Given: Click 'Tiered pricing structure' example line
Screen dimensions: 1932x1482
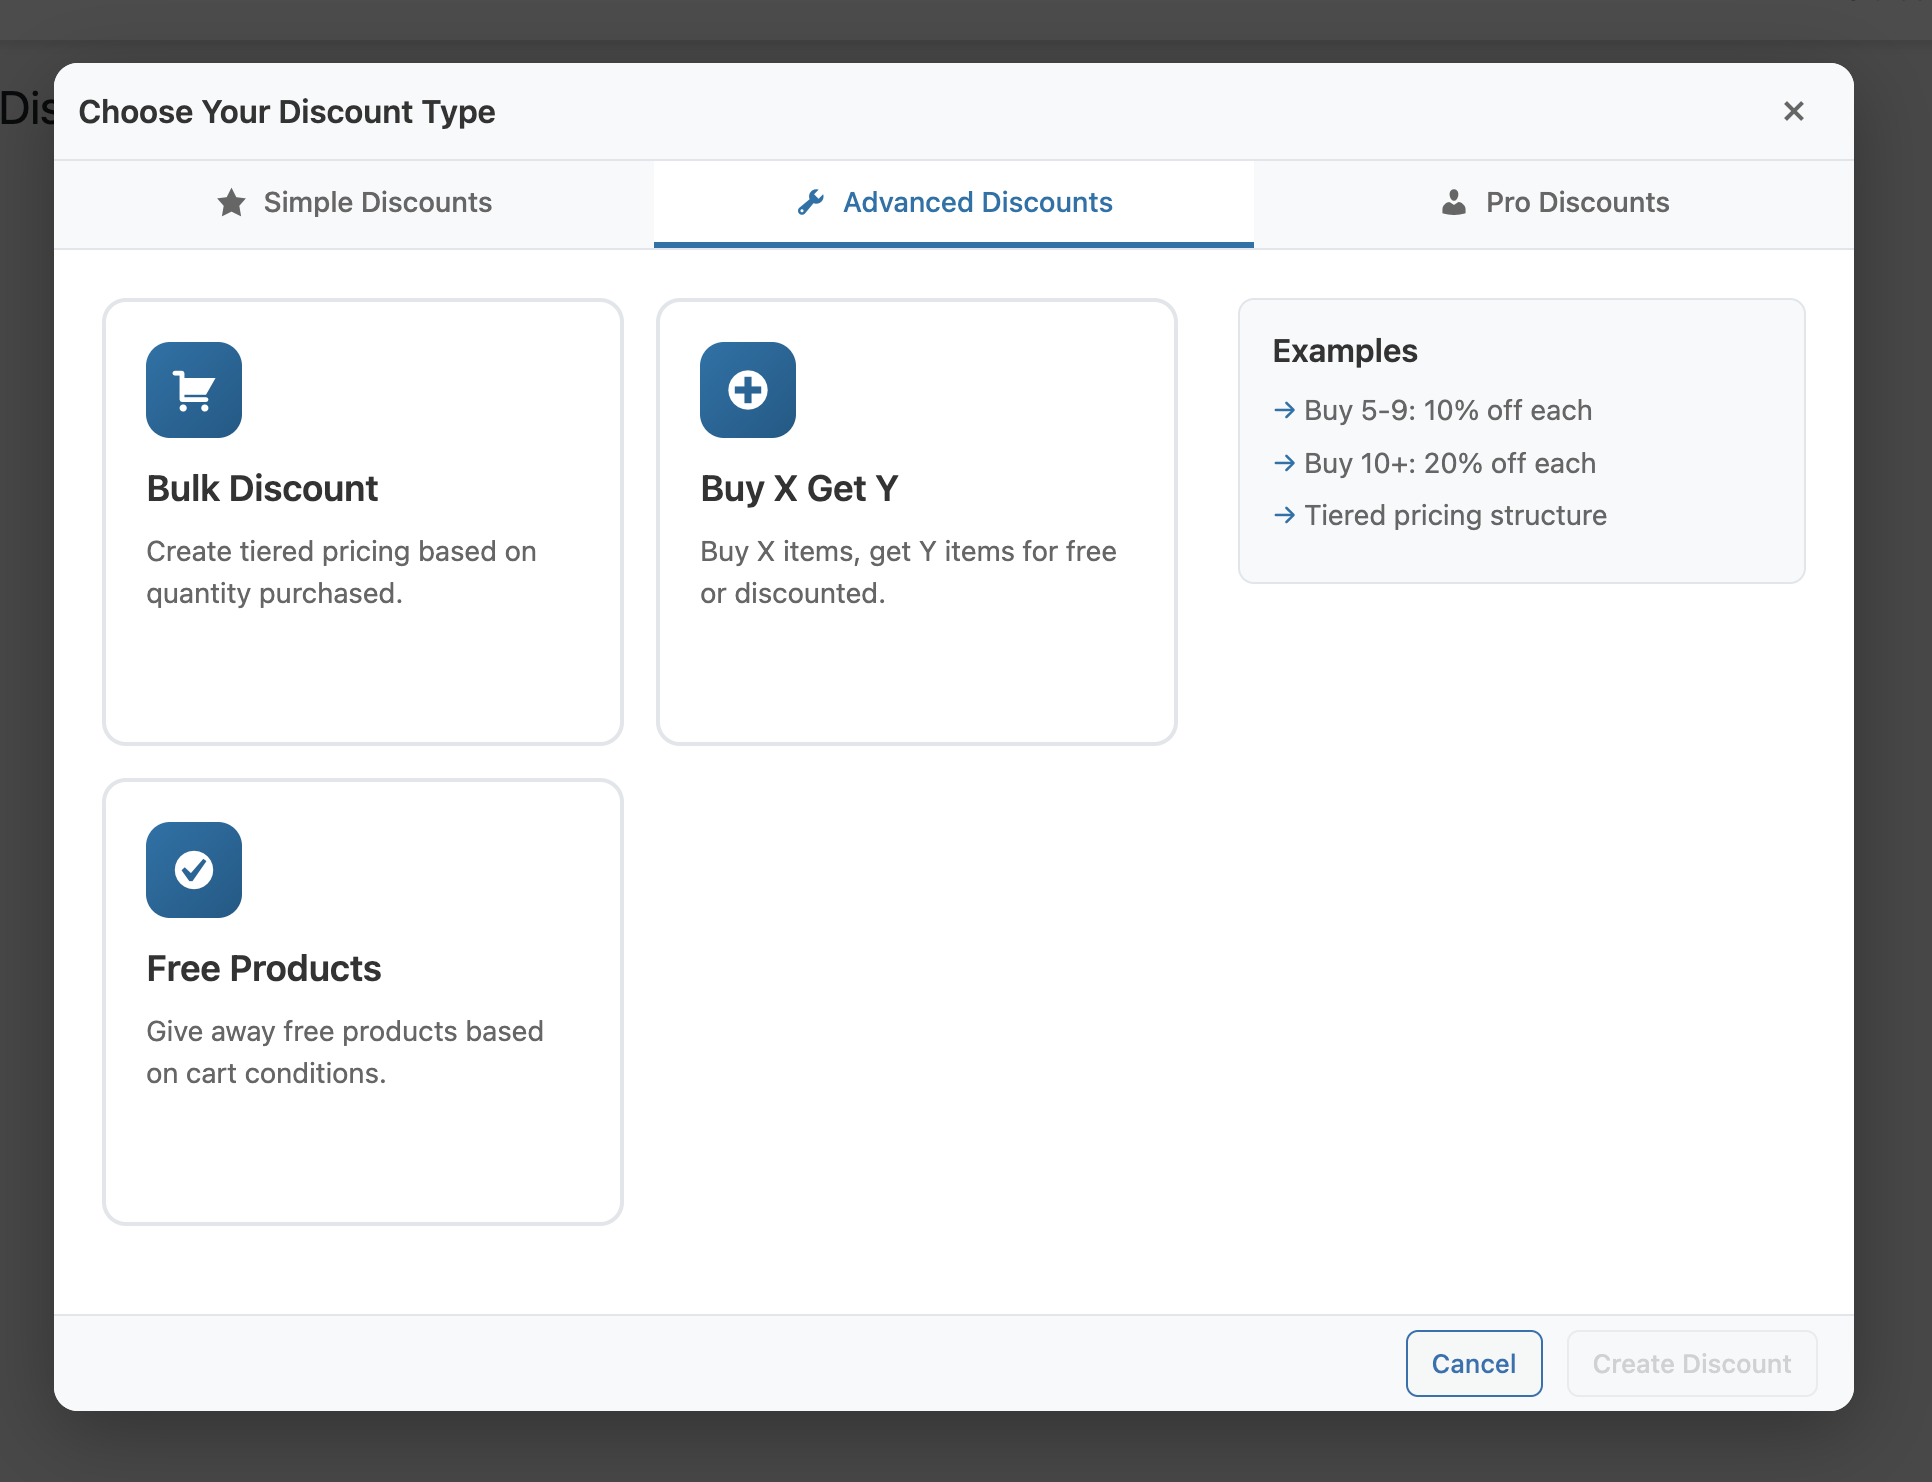Looking at the screenshot, I should point(1455,515).
